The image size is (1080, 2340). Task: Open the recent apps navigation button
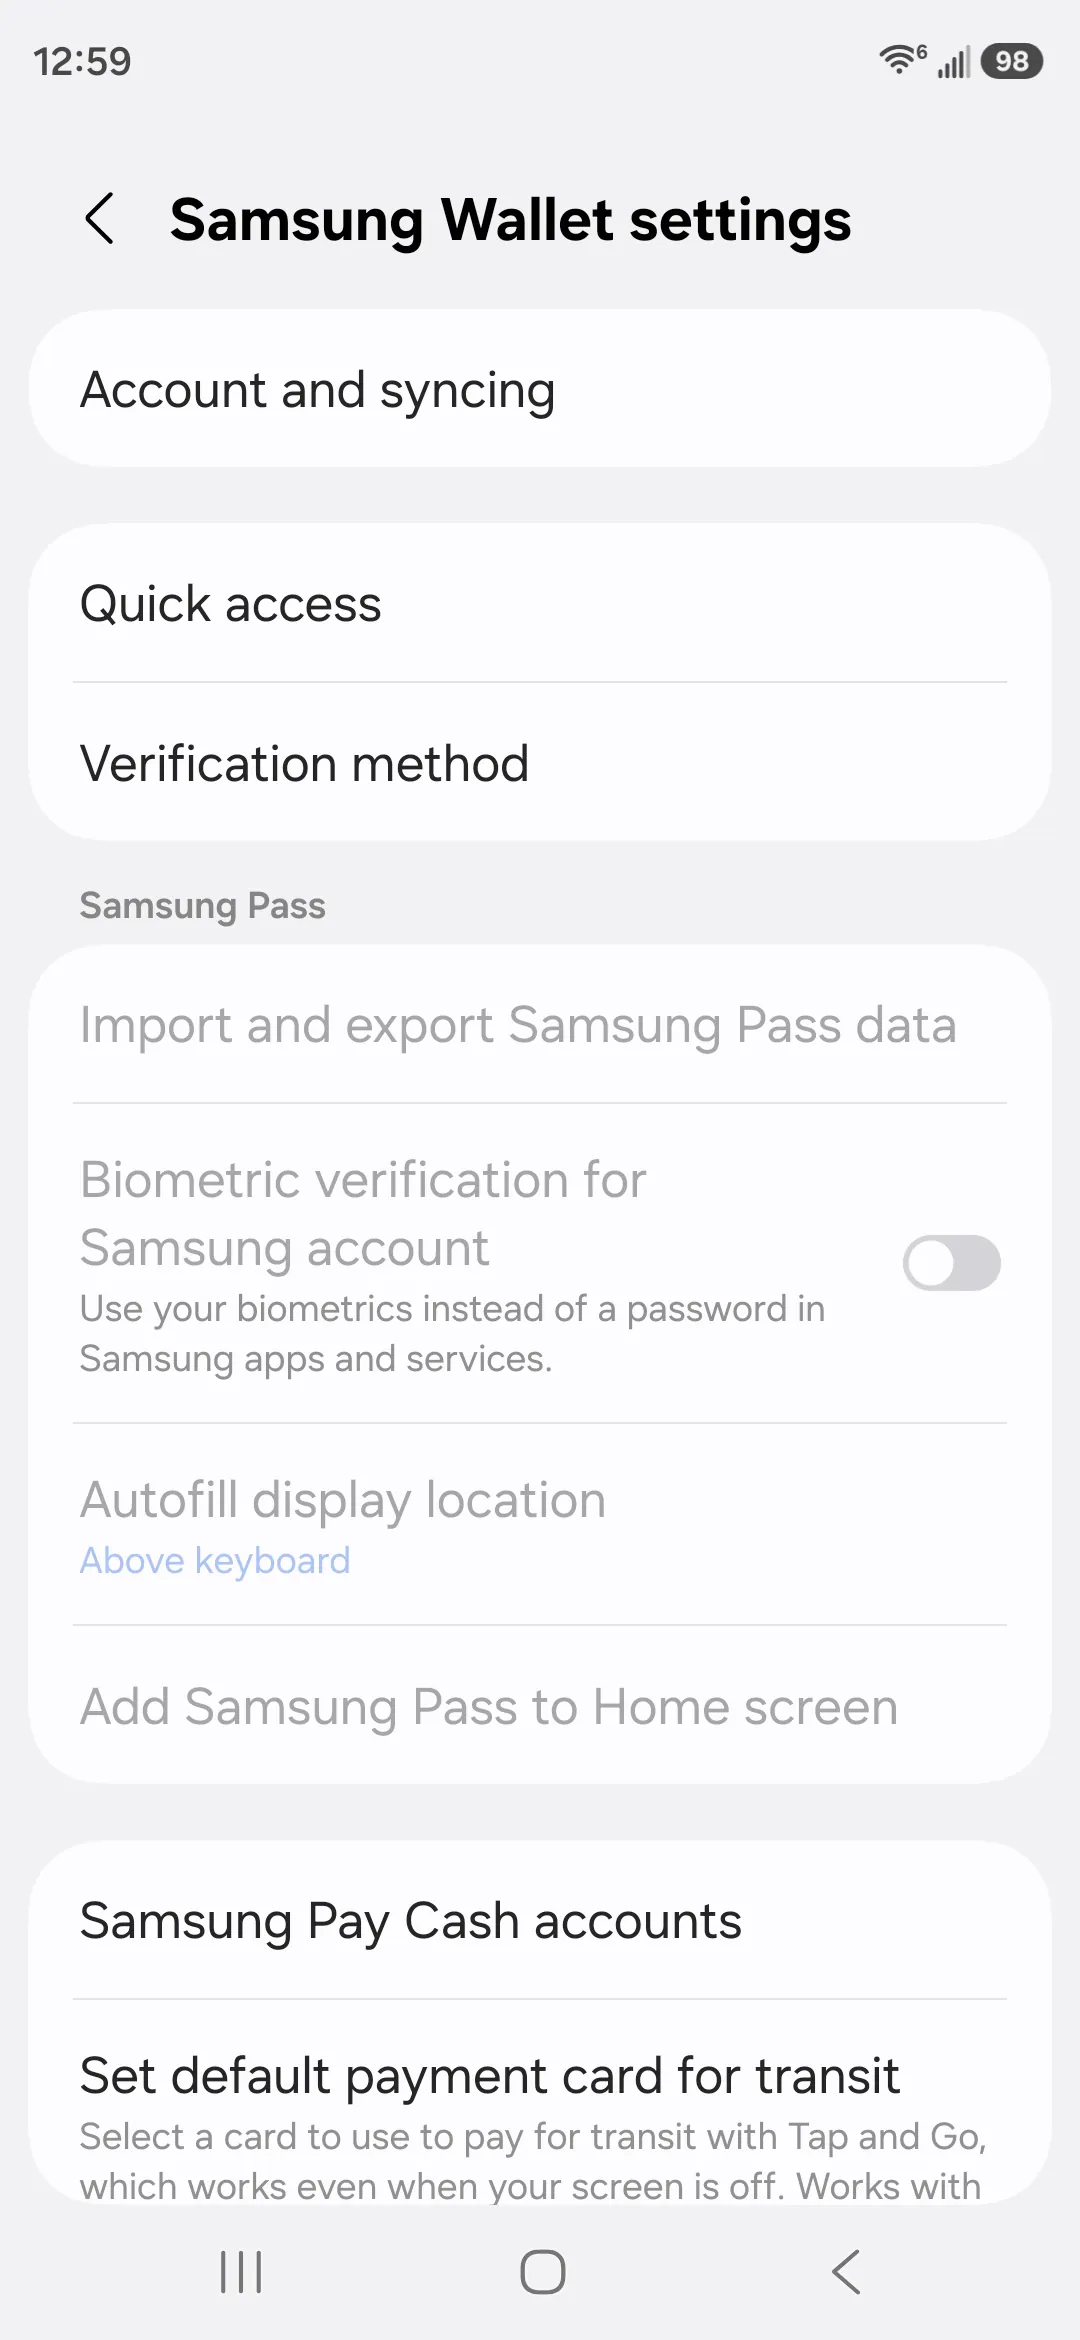click(241, 2272)
